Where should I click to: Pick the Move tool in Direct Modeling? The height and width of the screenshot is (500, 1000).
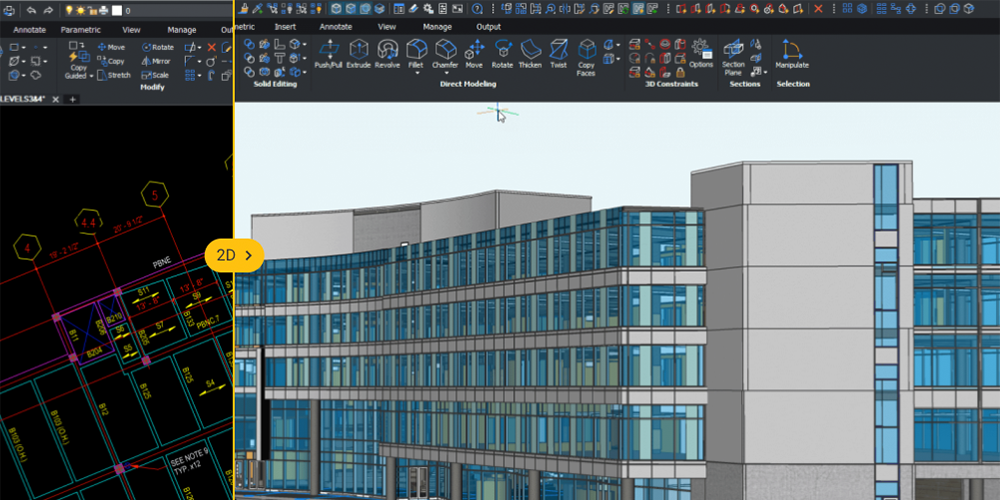pos(474,54)
